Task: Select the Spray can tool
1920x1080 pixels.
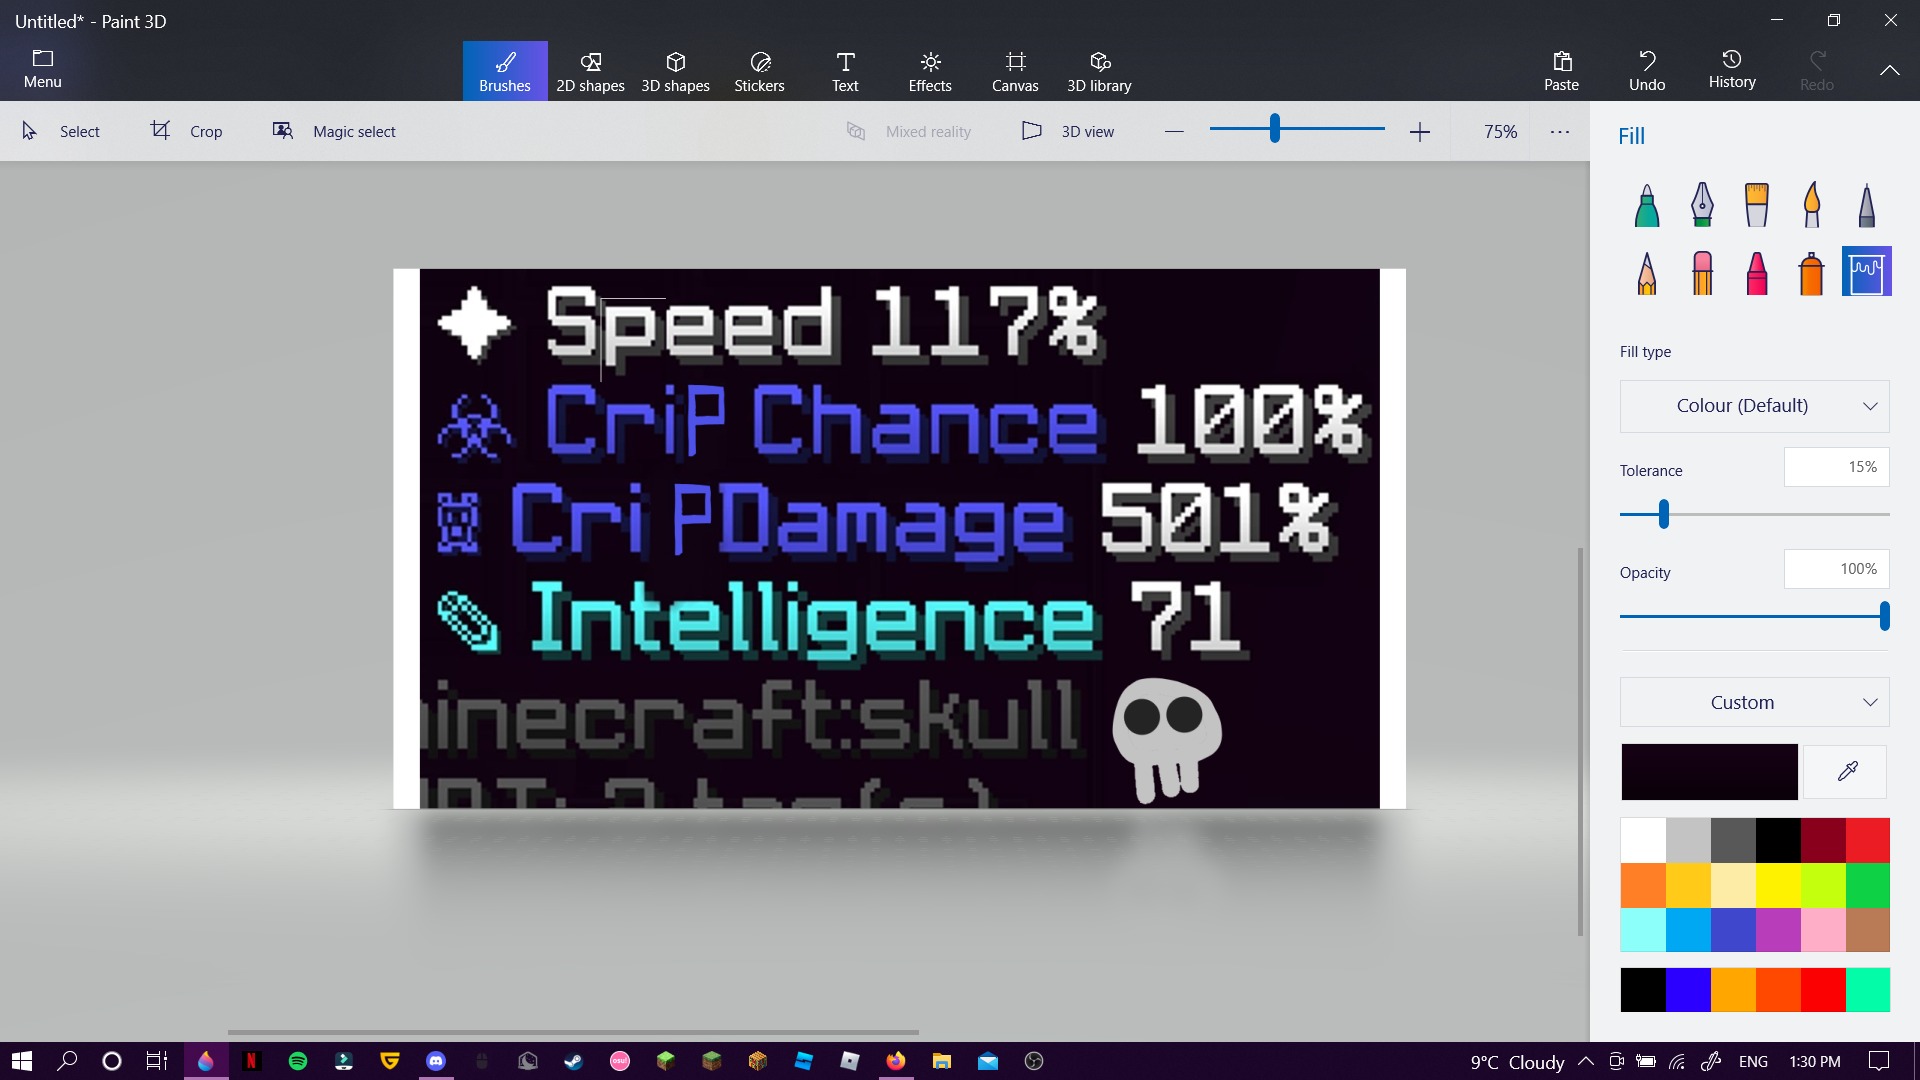Action: click(1812, 272)
